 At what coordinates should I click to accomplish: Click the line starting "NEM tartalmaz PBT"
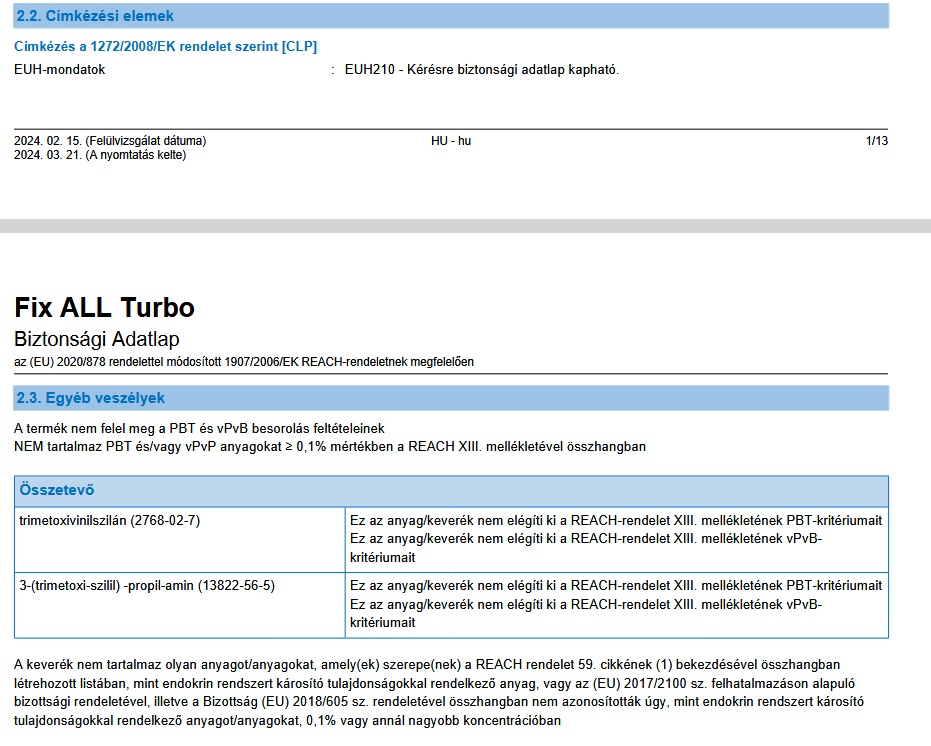tap(330, 446)
